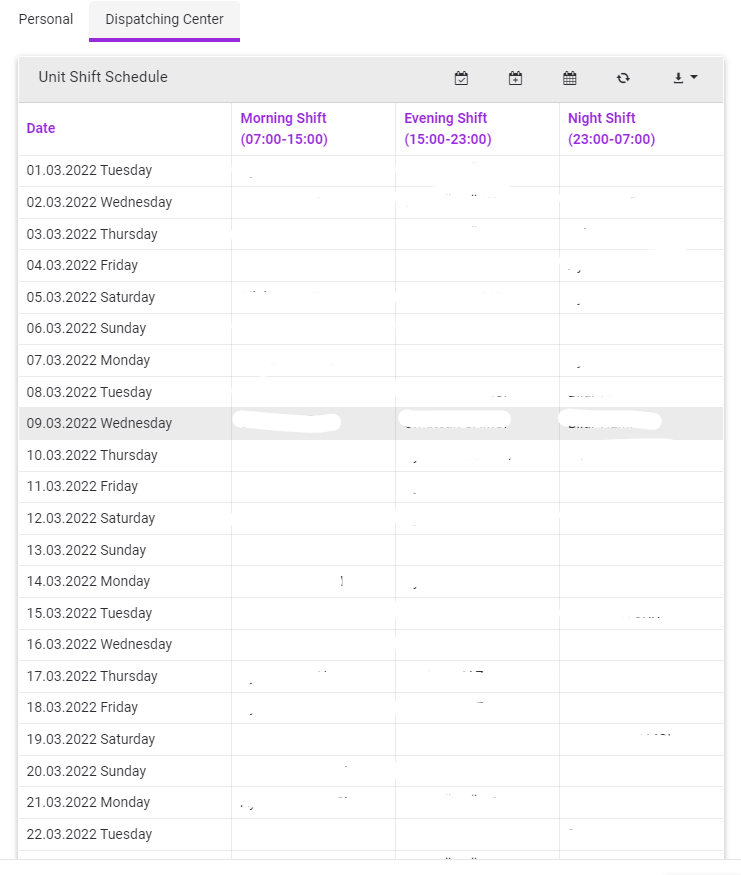Click the Unit Shift Schedule title
Image resolution: width=741 pixels, height=875 pixels.
(103, 77)
